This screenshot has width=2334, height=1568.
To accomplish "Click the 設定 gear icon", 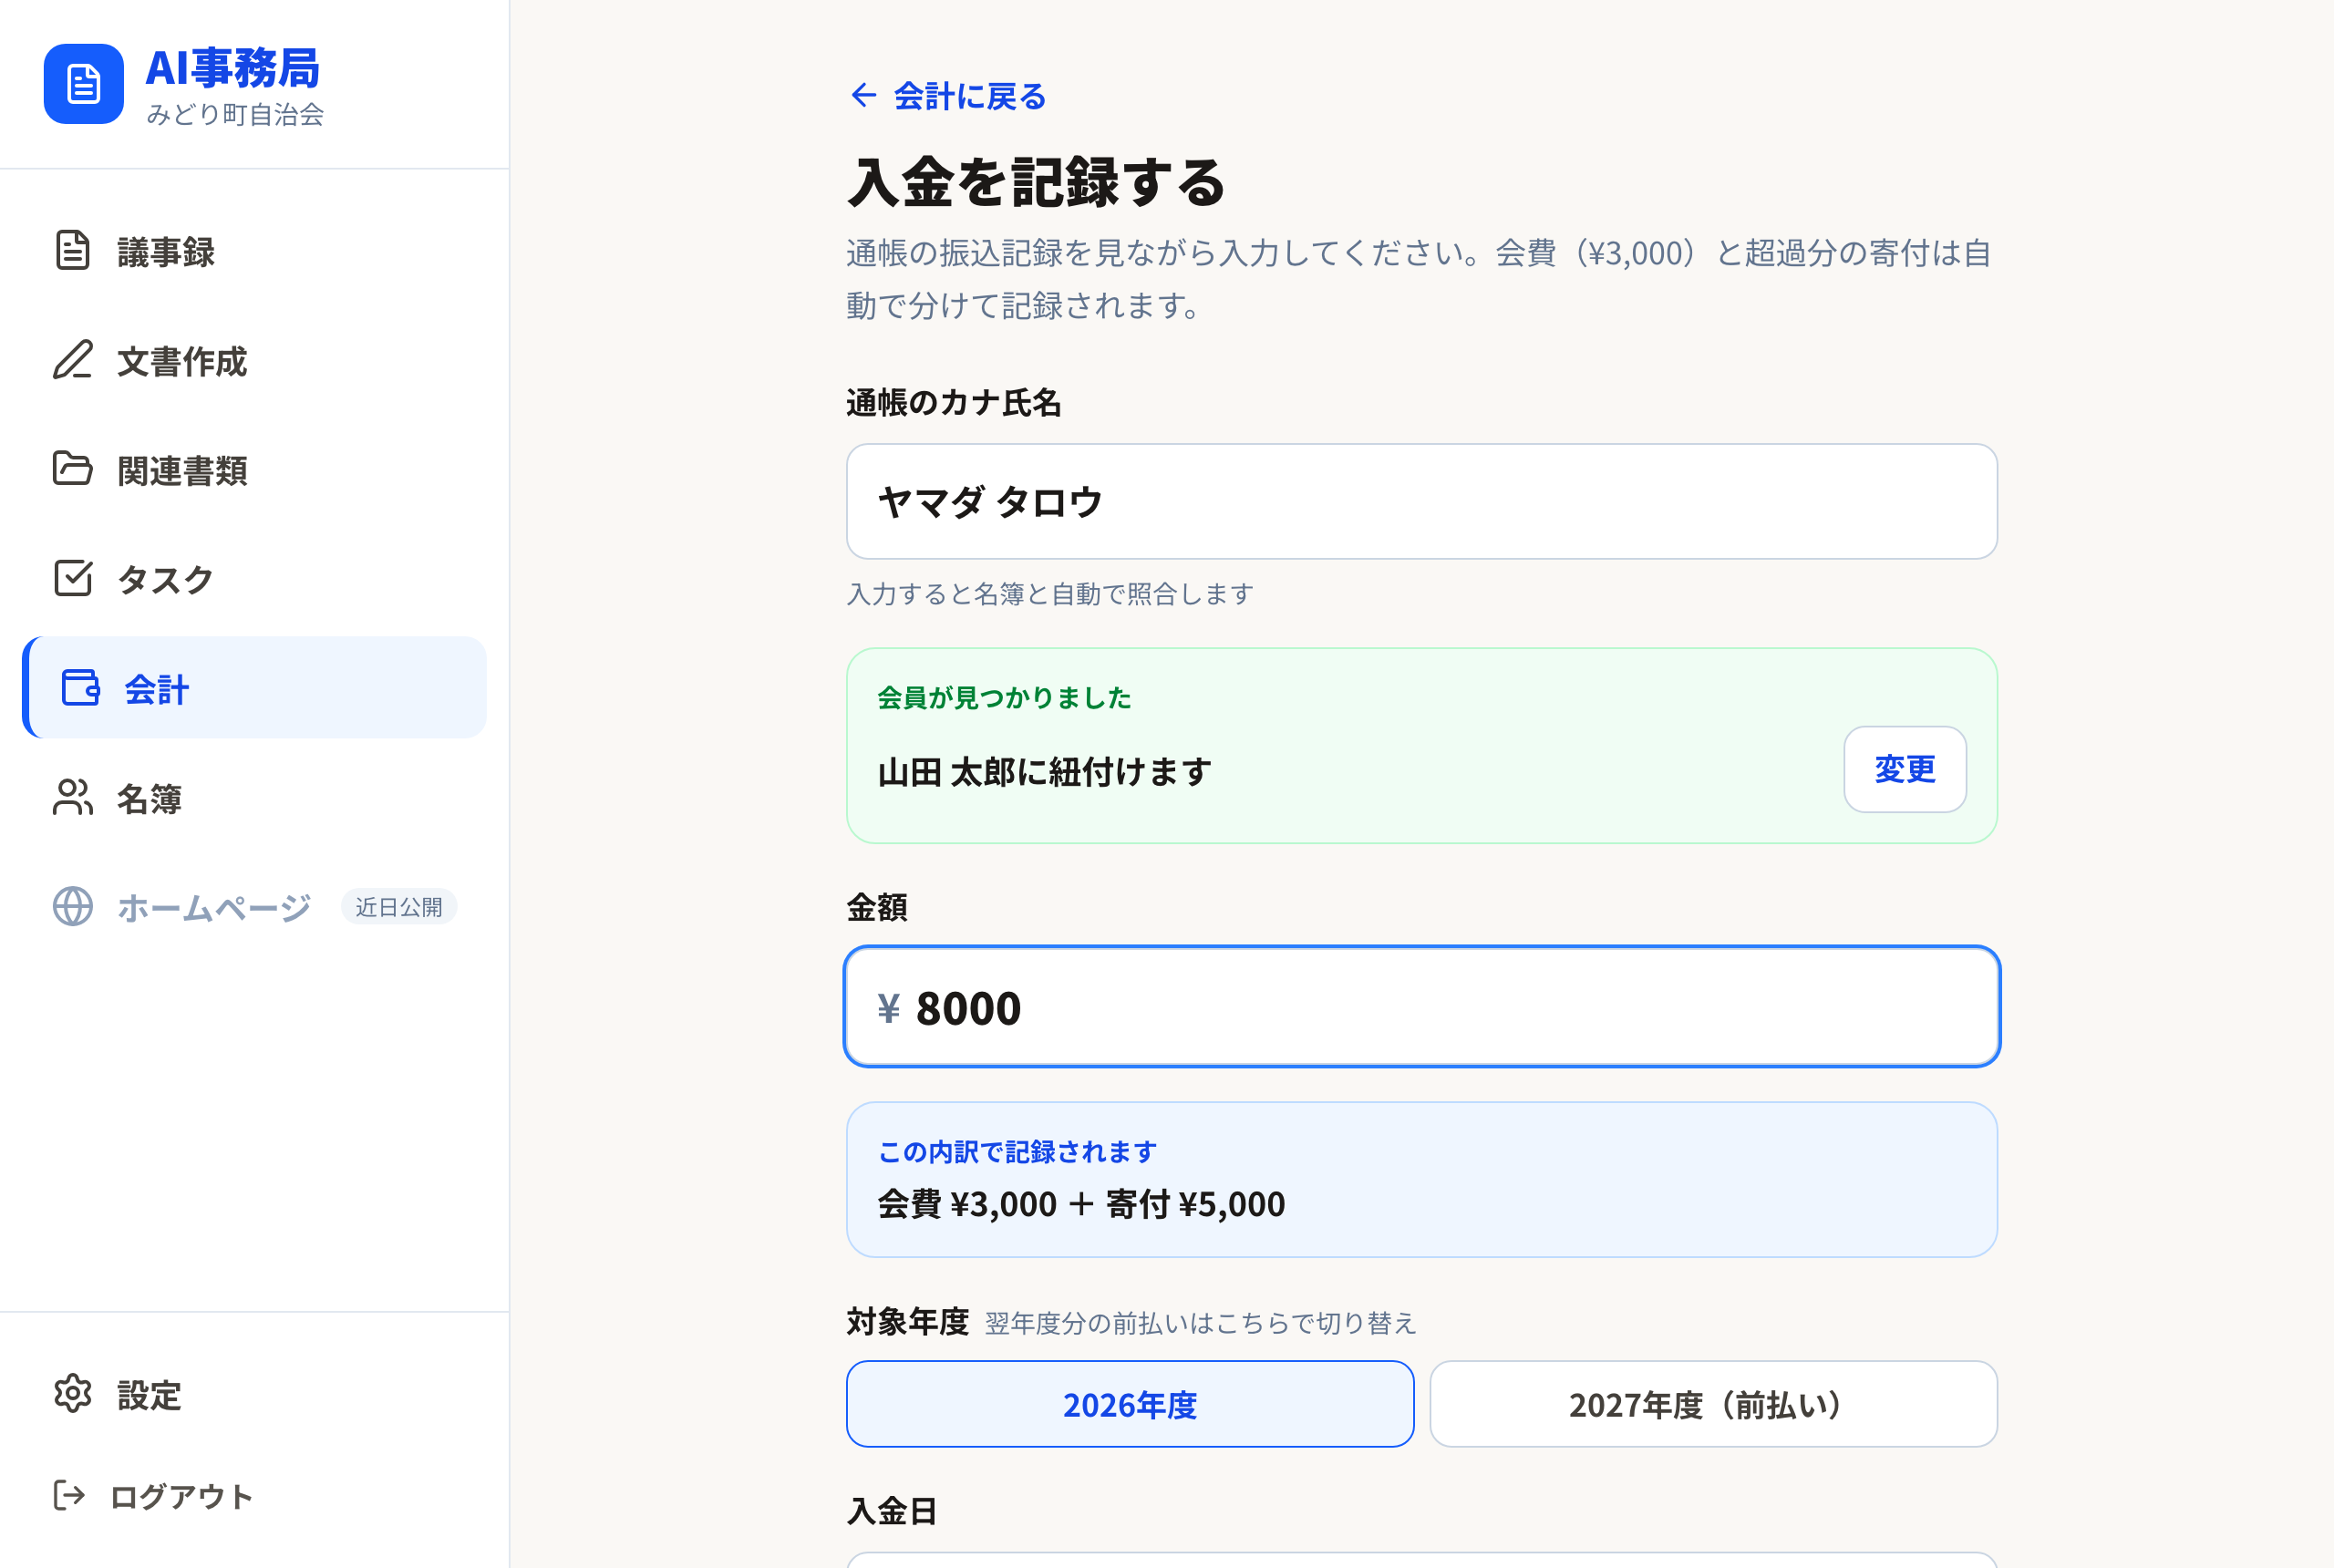I will click(x=73, y=1394).
